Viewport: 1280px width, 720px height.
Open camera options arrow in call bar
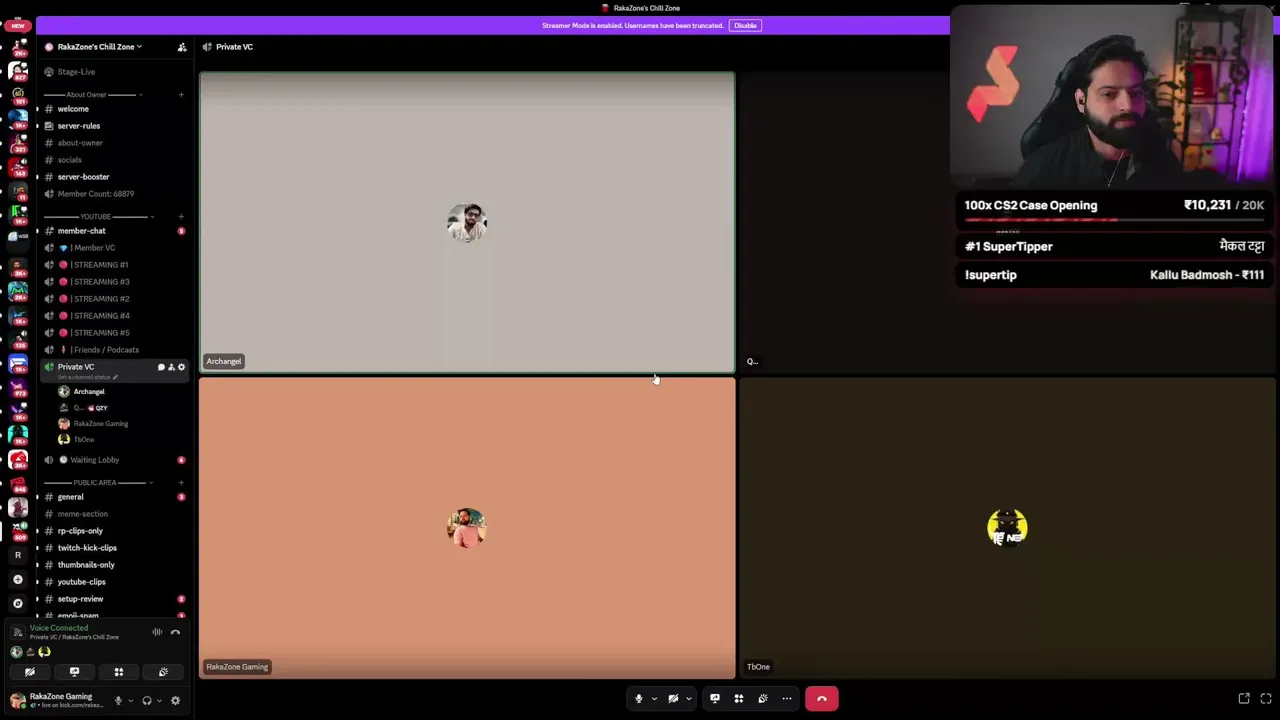point(688,699)
